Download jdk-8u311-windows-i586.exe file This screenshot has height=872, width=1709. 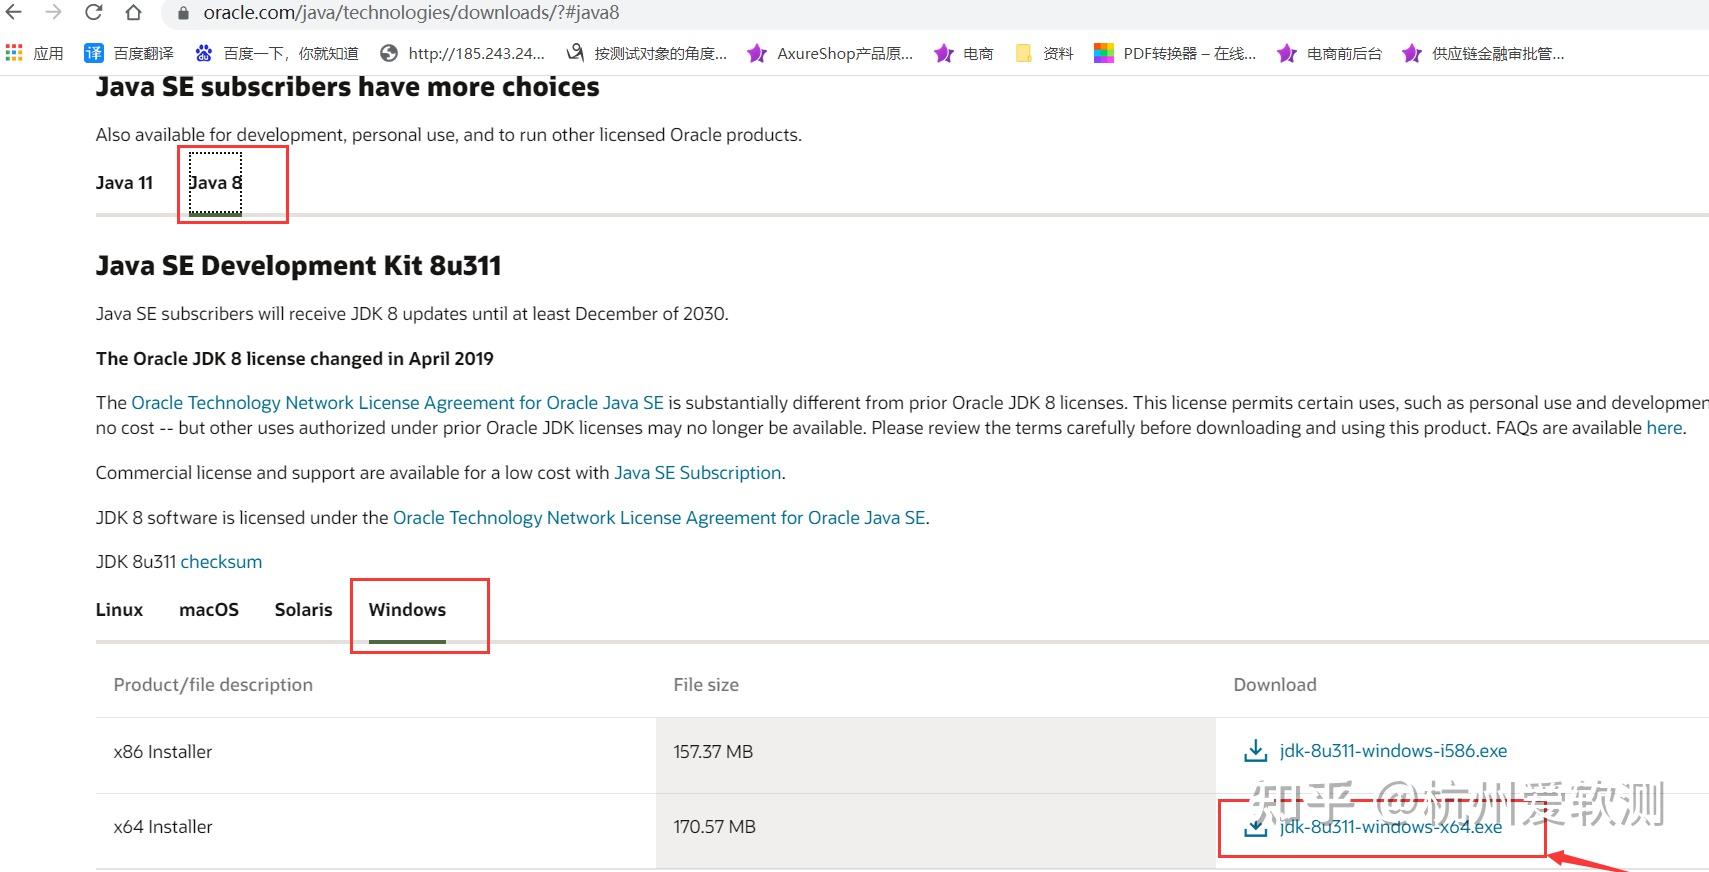pos(1393,751)
